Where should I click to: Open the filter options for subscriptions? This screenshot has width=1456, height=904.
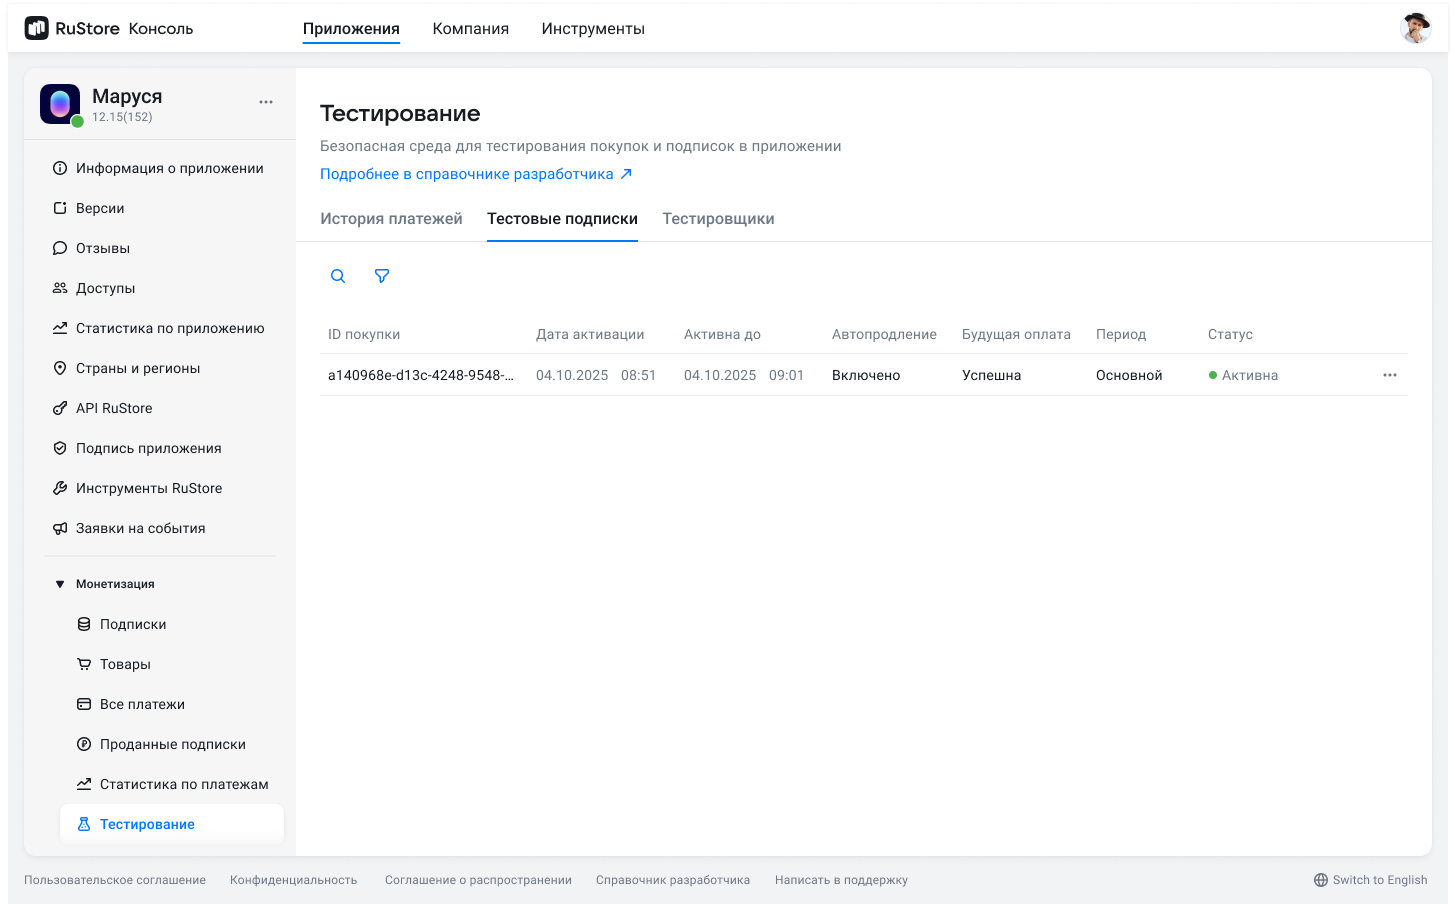[381, 275]
